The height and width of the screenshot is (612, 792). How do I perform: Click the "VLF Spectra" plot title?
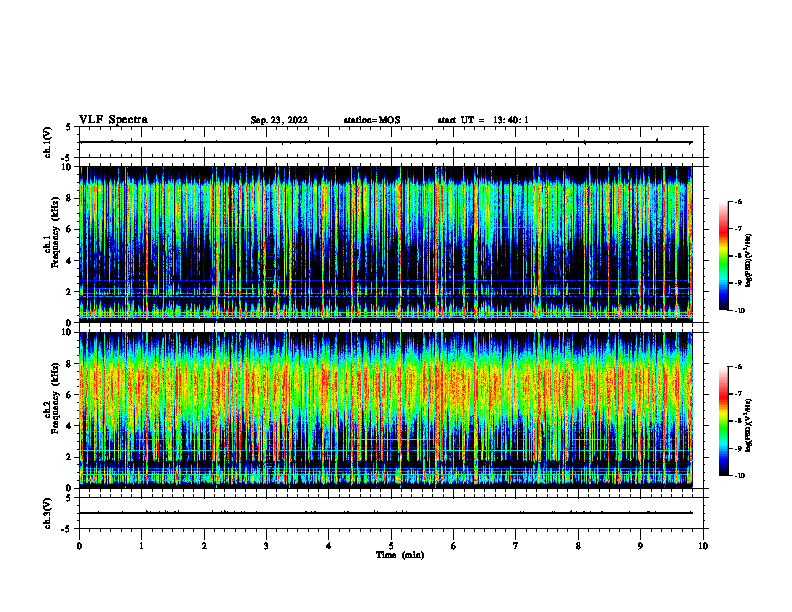[113, 120]
